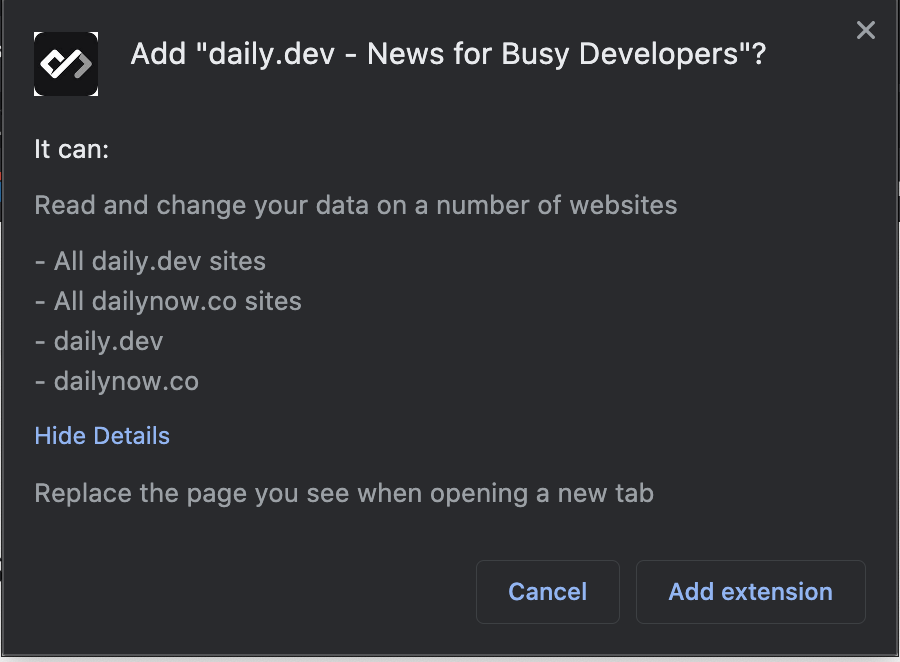Click the 'All dailynow.co sites' list entry
The height and width of the screenshot is (662, 900).
tap(168, 301)
